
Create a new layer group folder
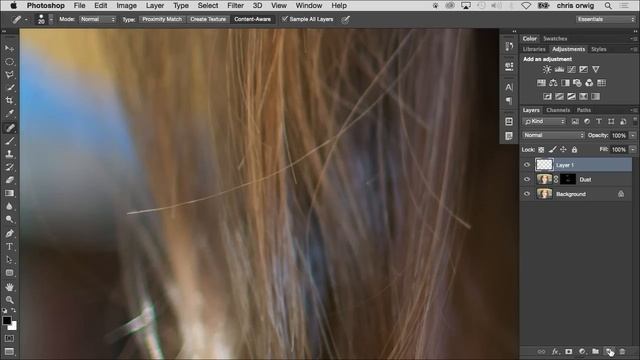click(596, 351)
